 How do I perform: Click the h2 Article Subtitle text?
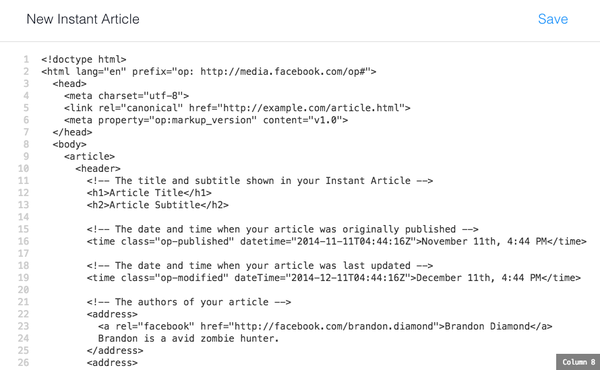click(158, 205)
